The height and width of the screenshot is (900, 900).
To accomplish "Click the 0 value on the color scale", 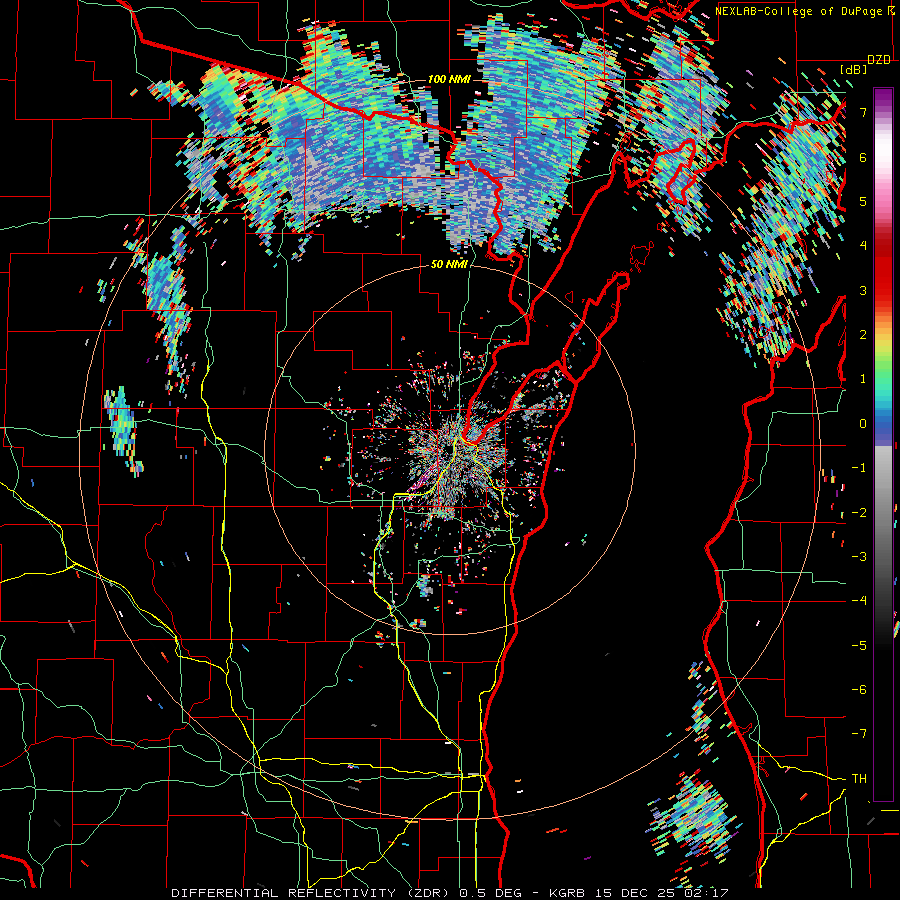I will click(x=863, y=424).
